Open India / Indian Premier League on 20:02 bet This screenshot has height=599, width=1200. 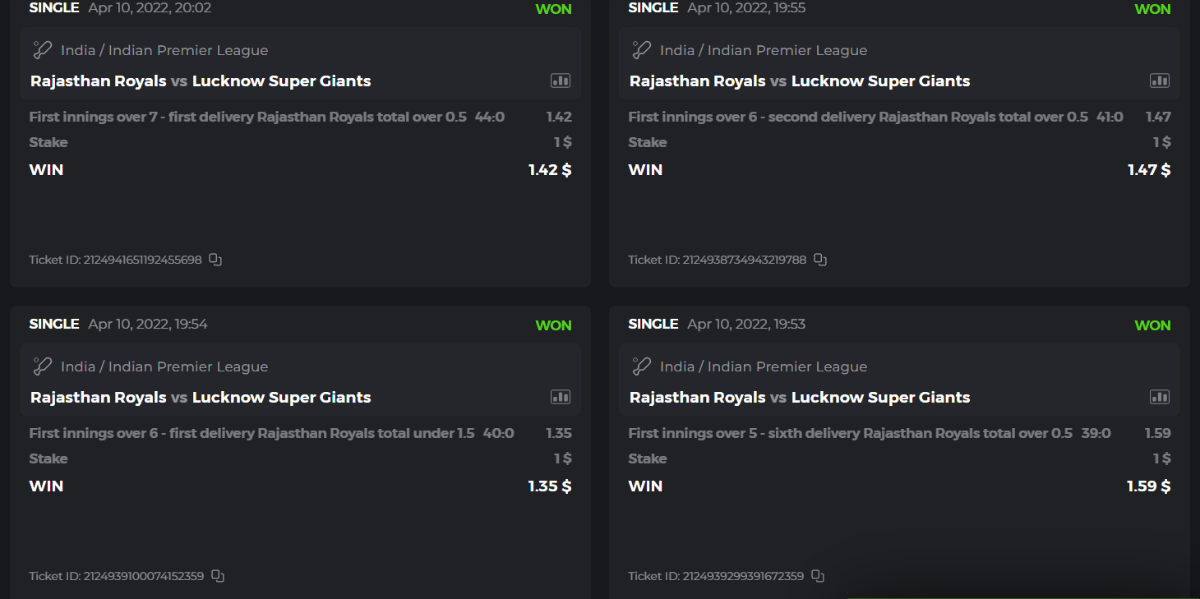(x=164, y=50)
